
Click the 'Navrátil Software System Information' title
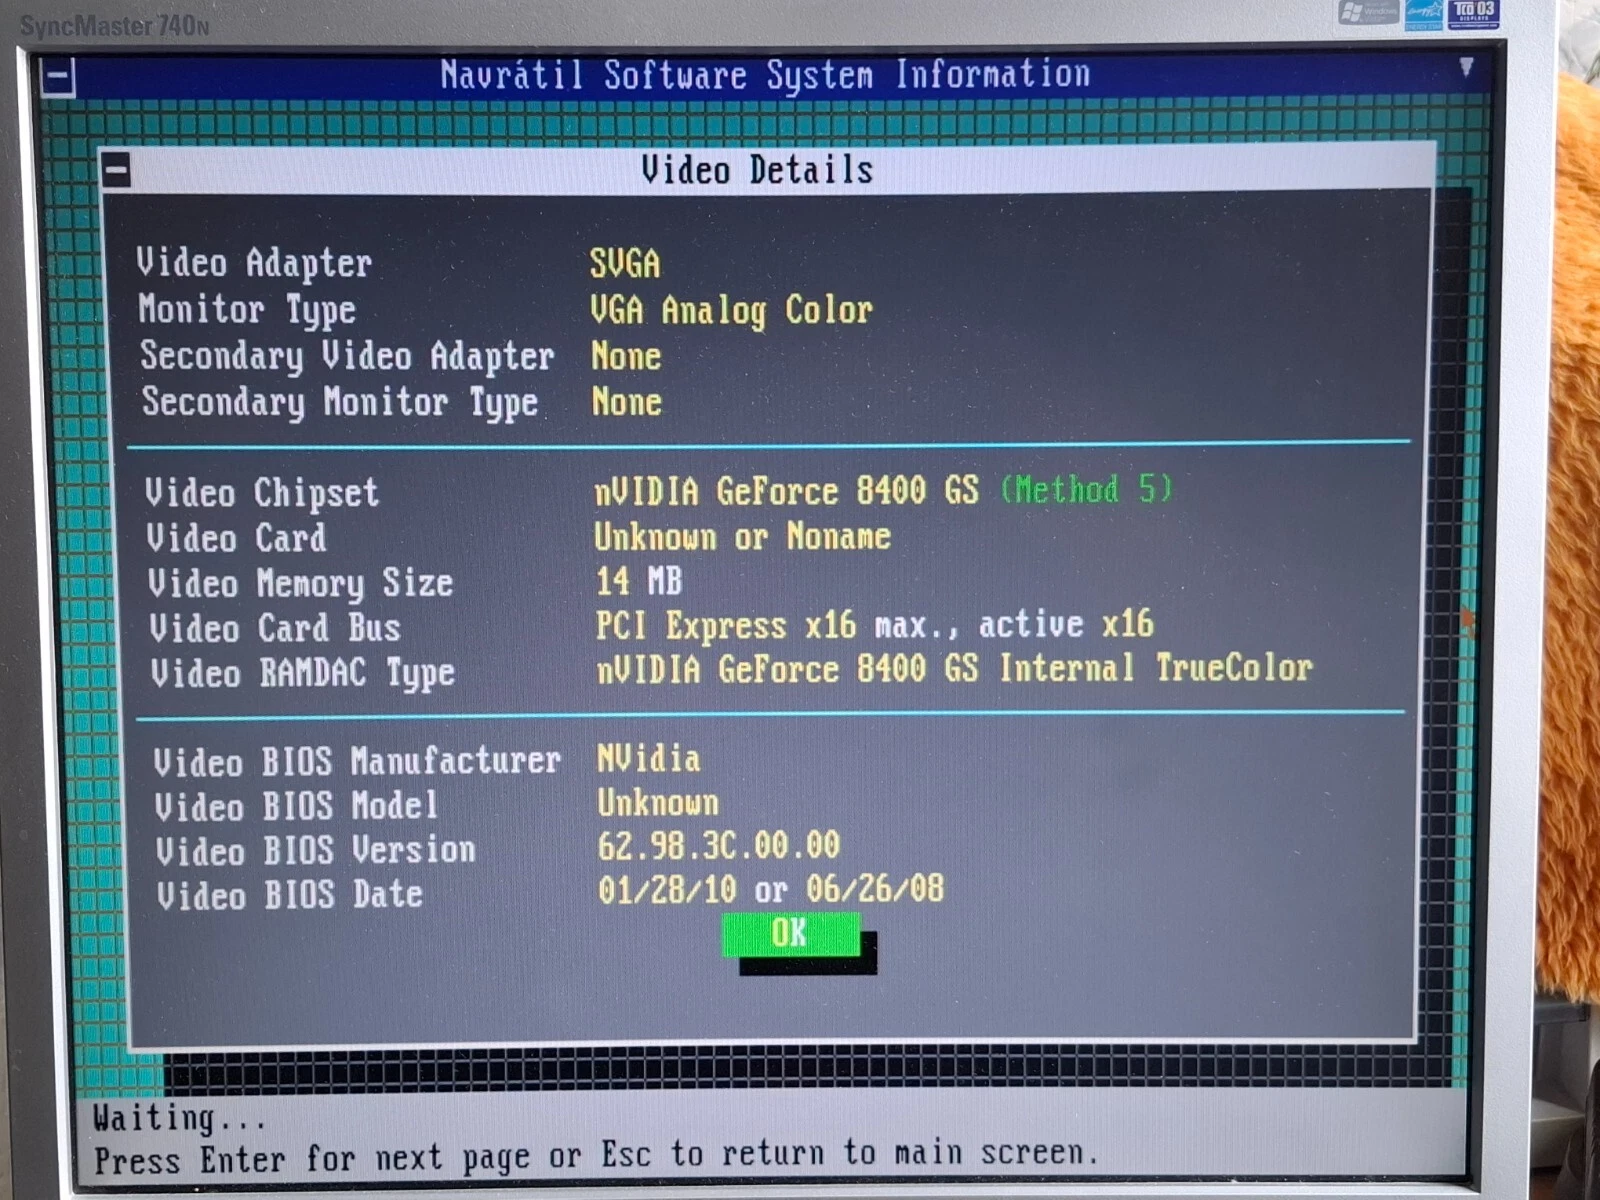tap(765, 74)
